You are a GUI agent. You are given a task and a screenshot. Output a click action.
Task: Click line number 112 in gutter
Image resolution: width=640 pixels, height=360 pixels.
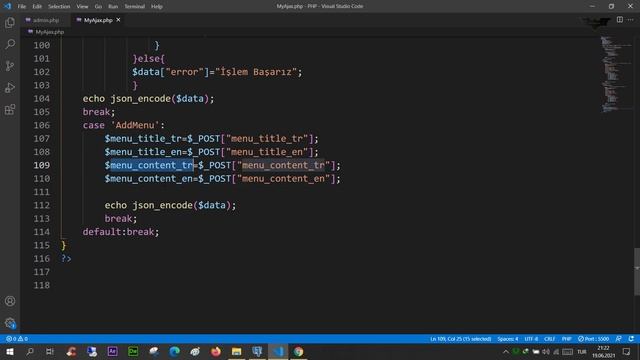click(42, 205)
